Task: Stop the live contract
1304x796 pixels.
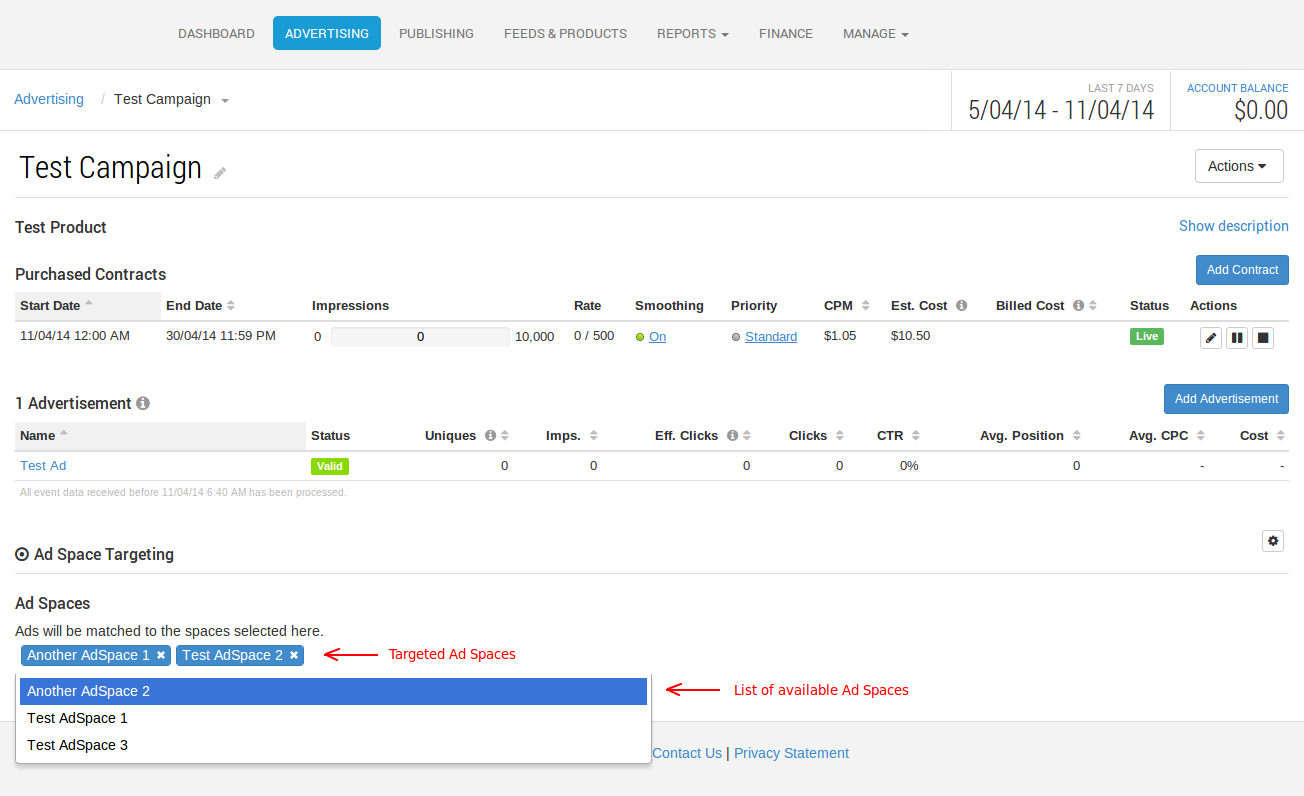Action: click(x=1263, y=338)
